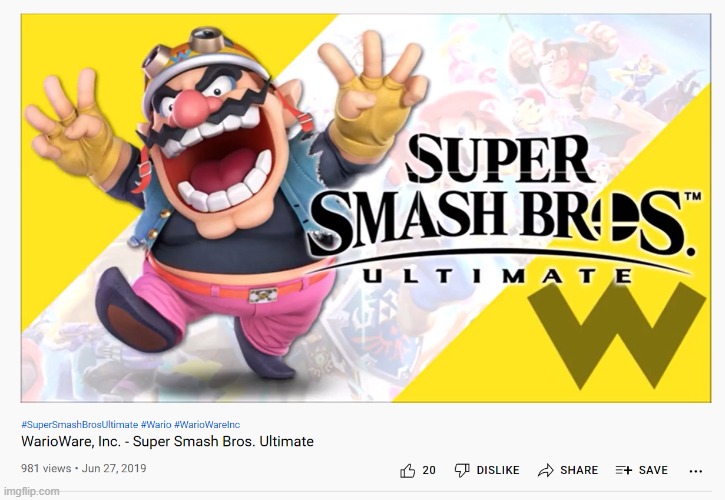The width and height of the screenshot is (725, 500).
Task: Open the #Wario hashtag link
Action: coord(156,425)
